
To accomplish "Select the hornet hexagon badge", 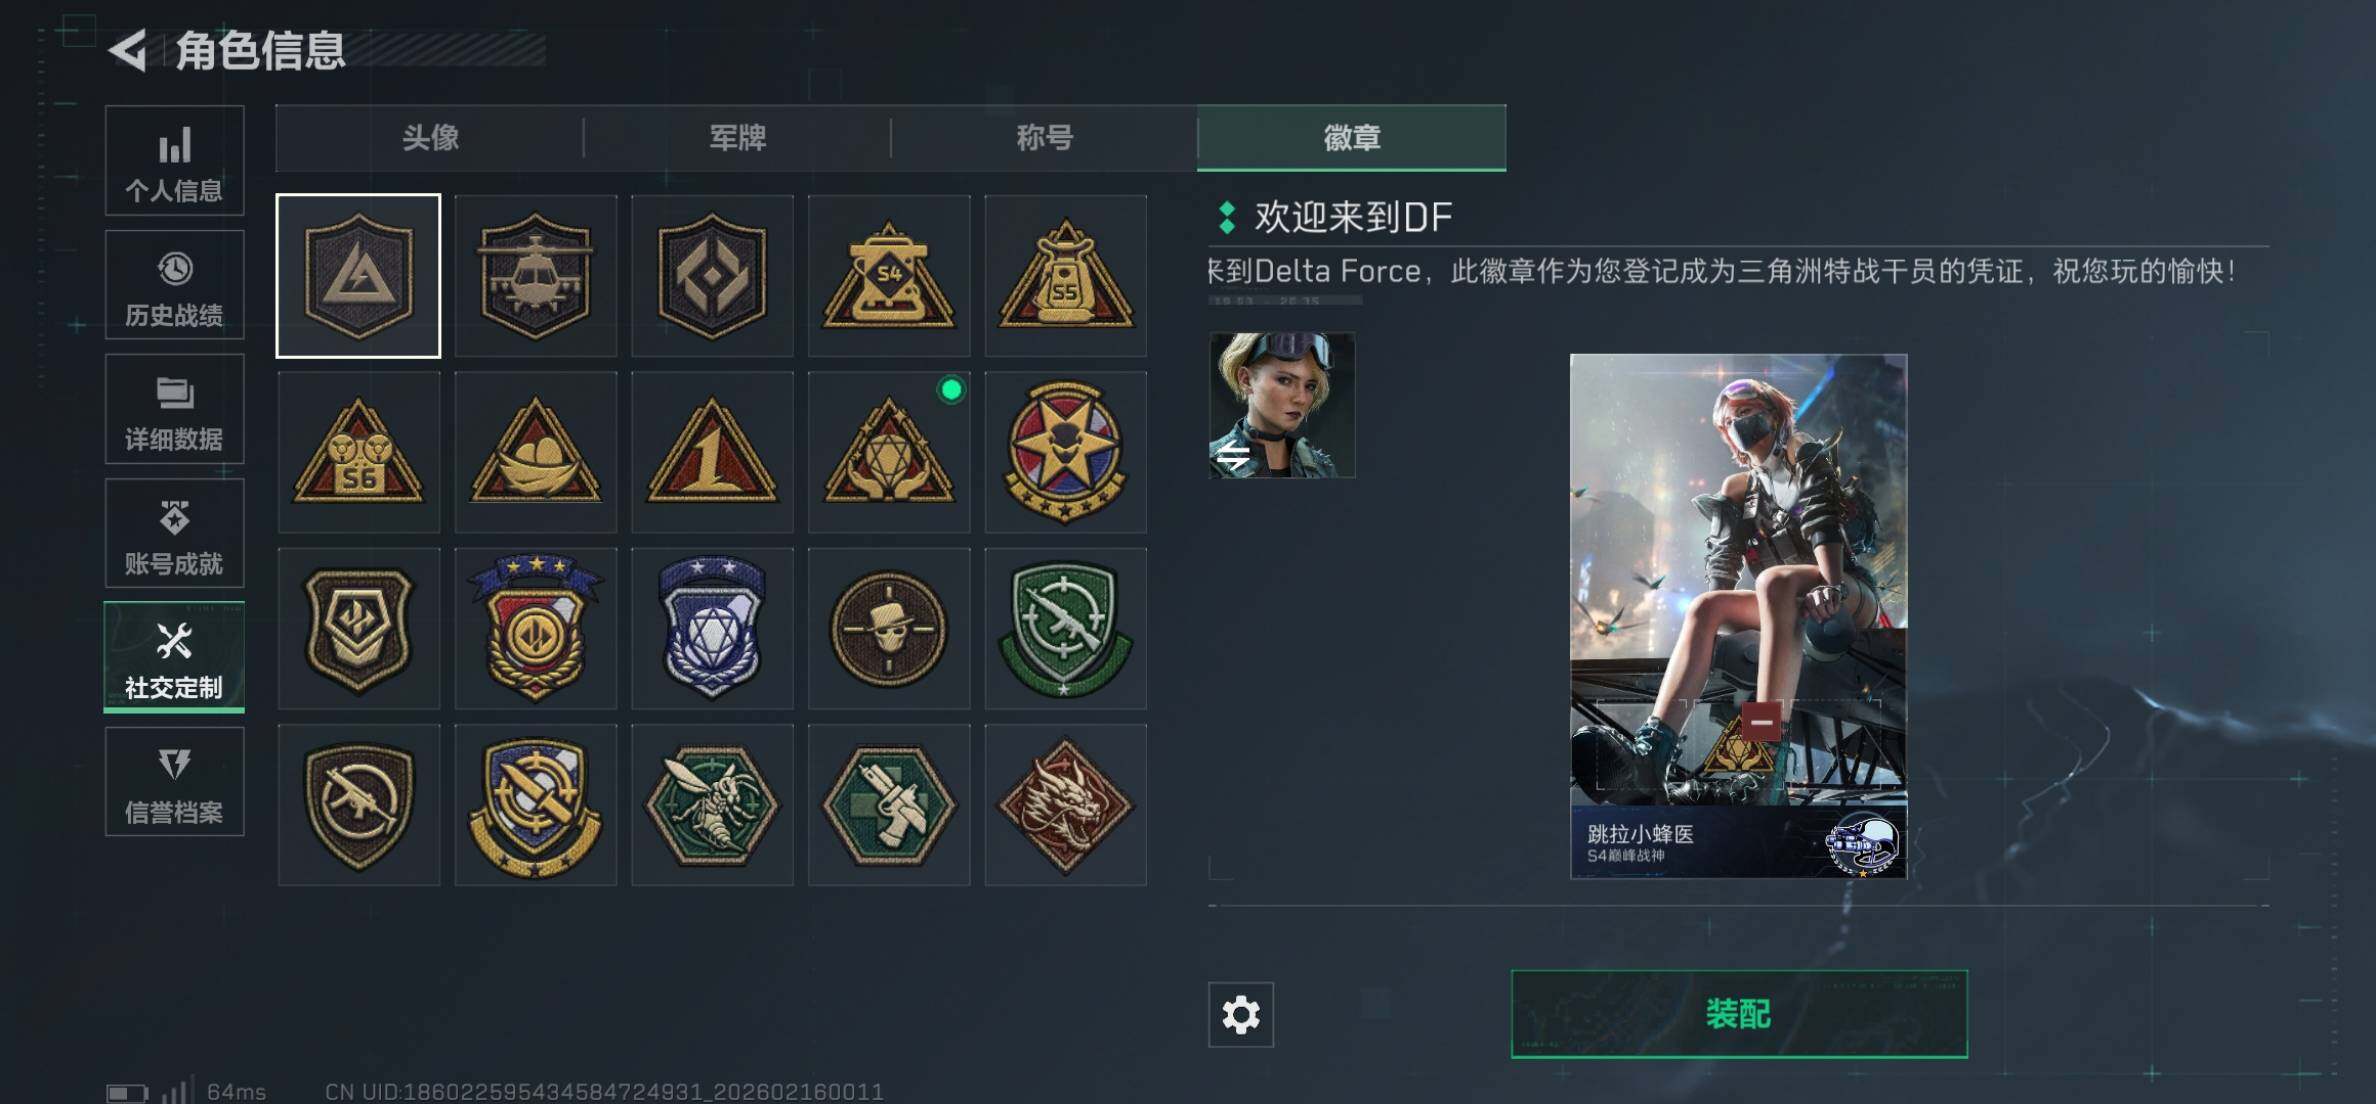I will pyautogui.click(x=712, y=805).
